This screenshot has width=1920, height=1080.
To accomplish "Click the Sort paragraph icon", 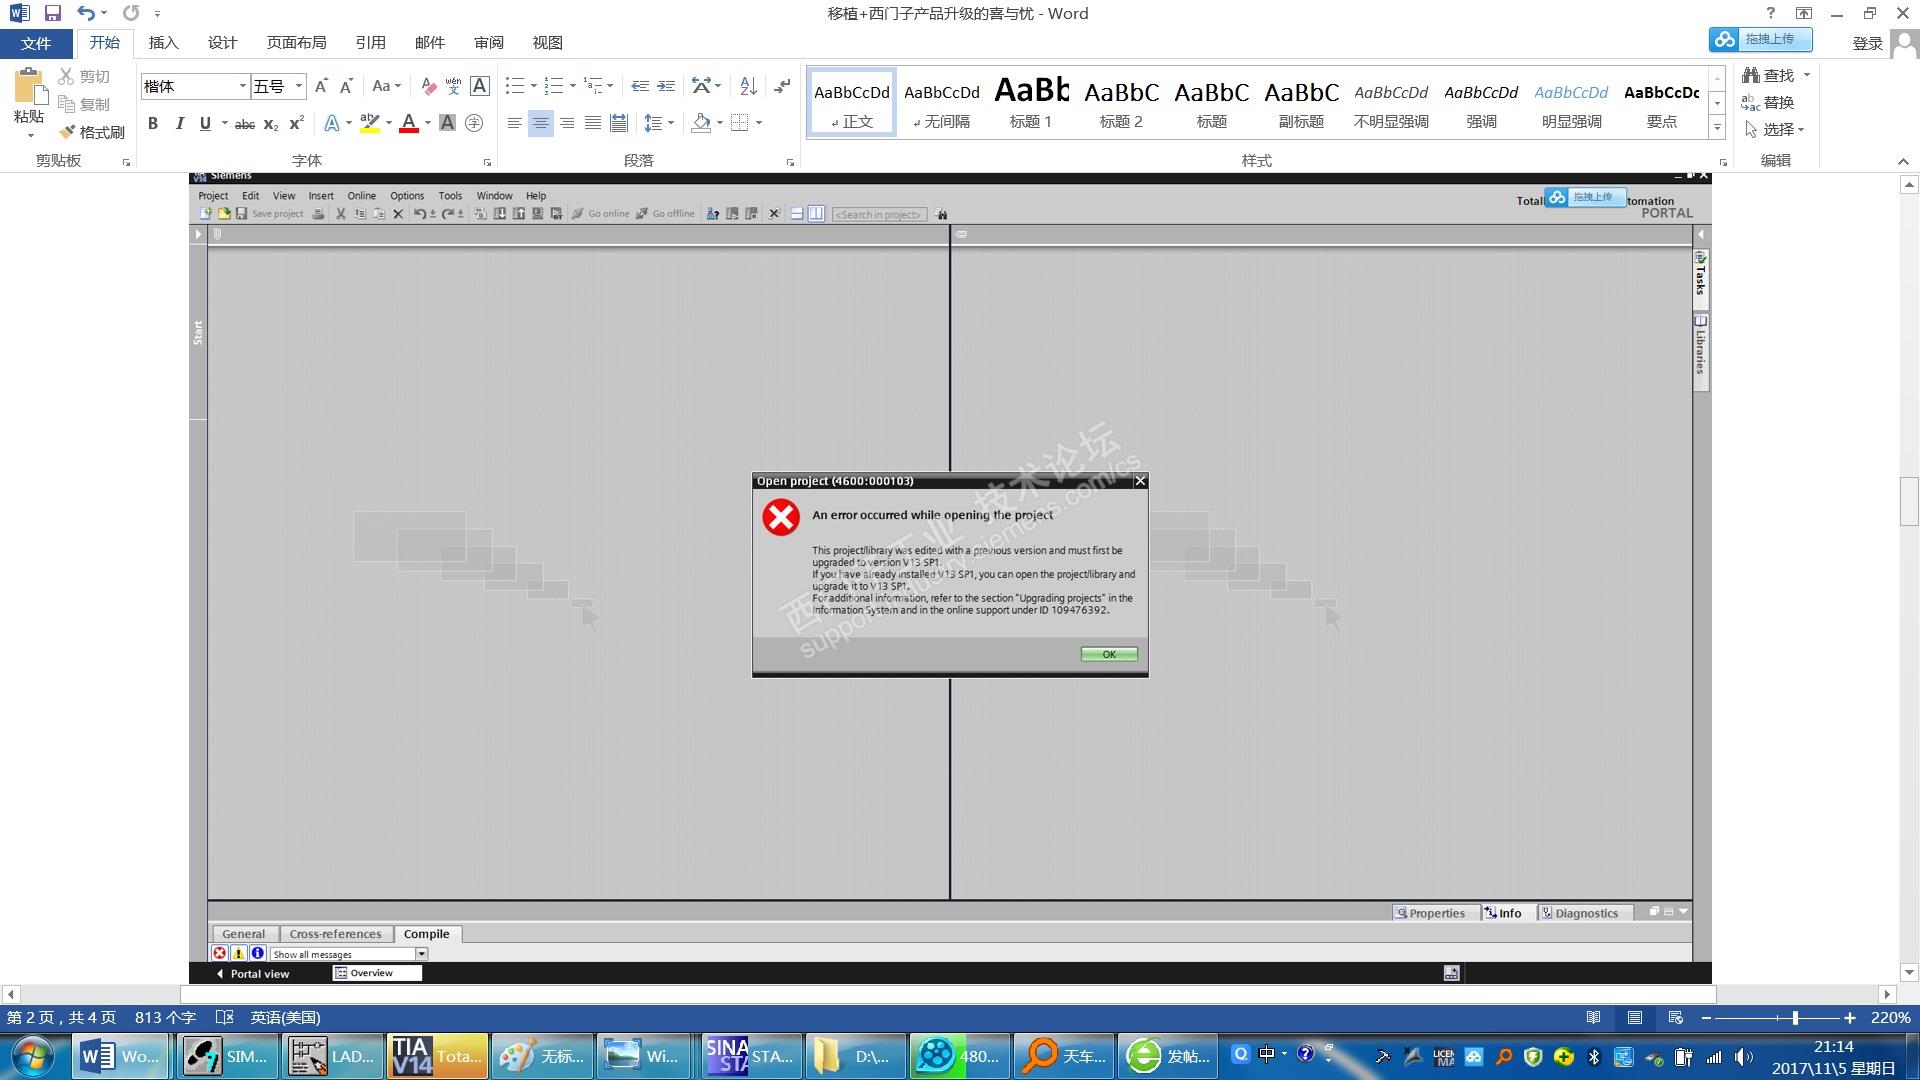I will click(x=748, y=86).
